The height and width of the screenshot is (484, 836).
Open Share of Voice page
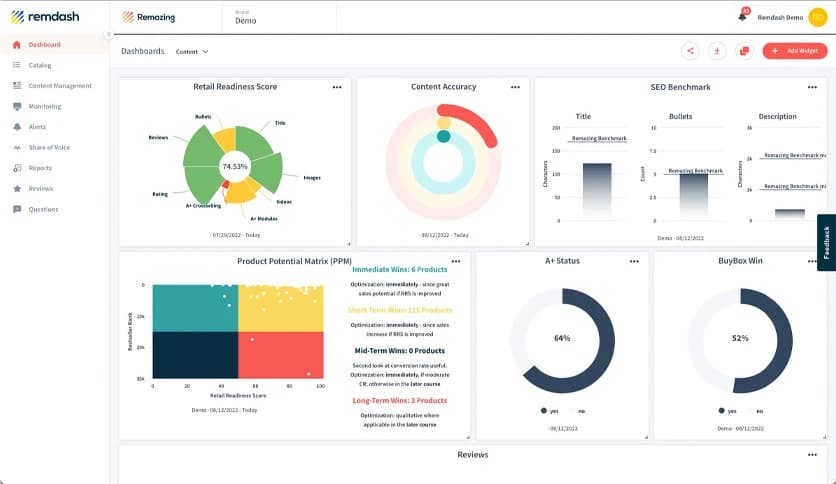pos(48,147)
